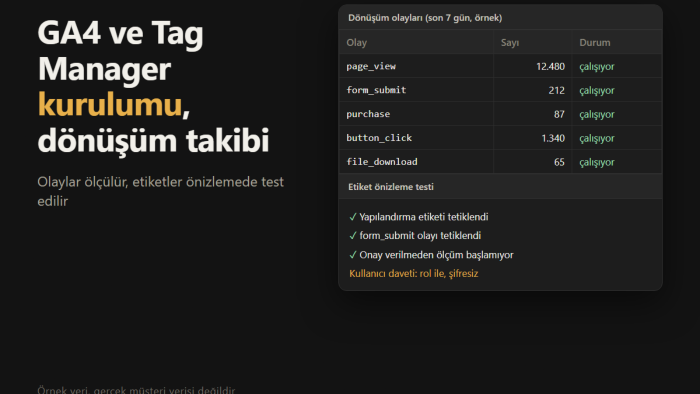Click the çalışıyor status in form_submit row
700x394 pixels.
(x=597, y=91)
